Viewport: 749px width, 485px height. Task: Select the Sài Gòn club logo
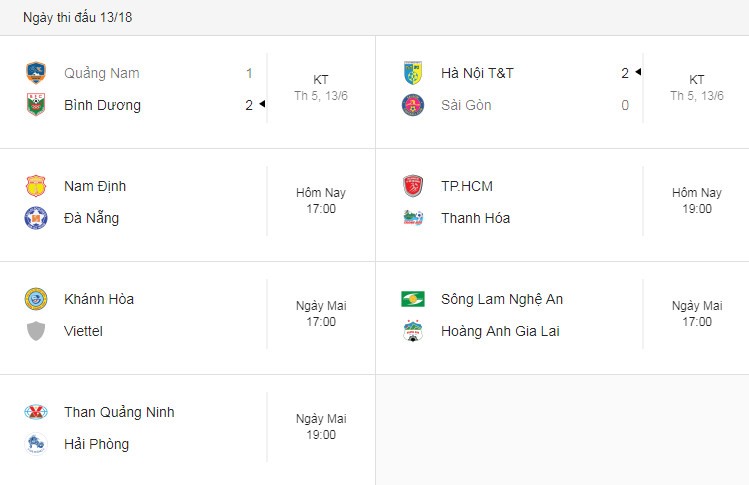(x=413, y=105)
